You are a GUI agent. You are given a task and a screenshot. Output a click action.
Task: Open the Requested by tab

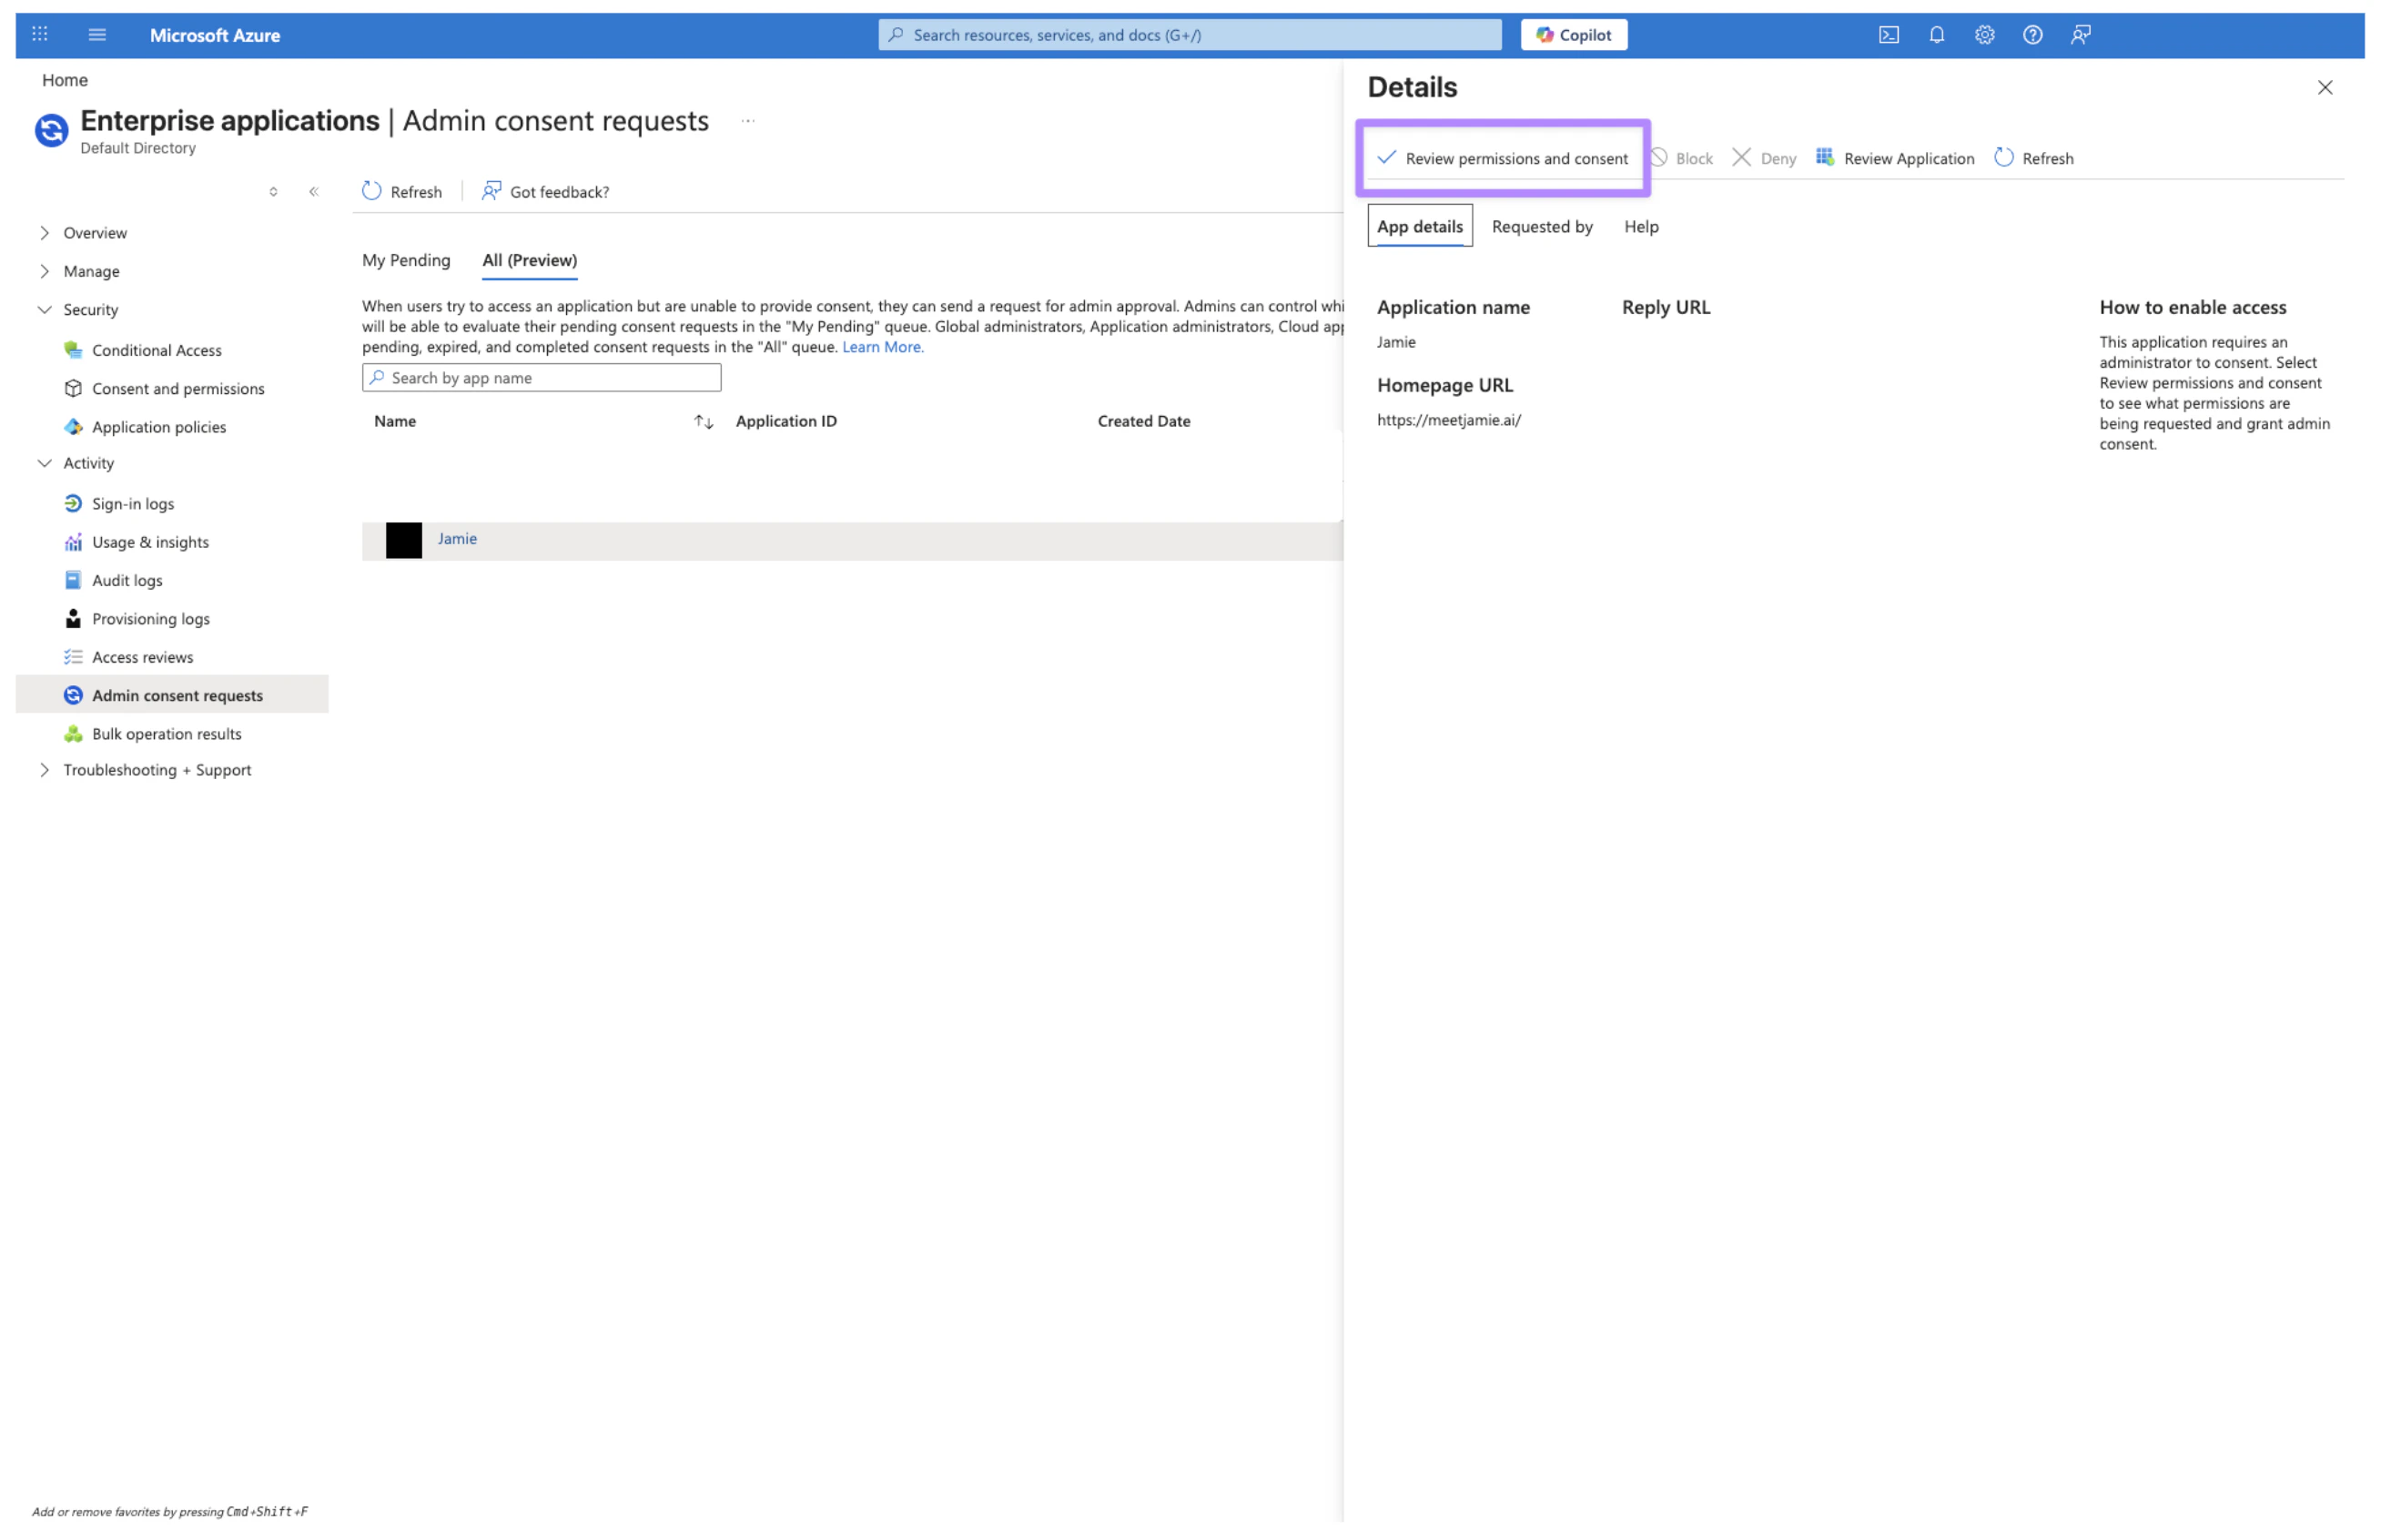click(1541, 226)
